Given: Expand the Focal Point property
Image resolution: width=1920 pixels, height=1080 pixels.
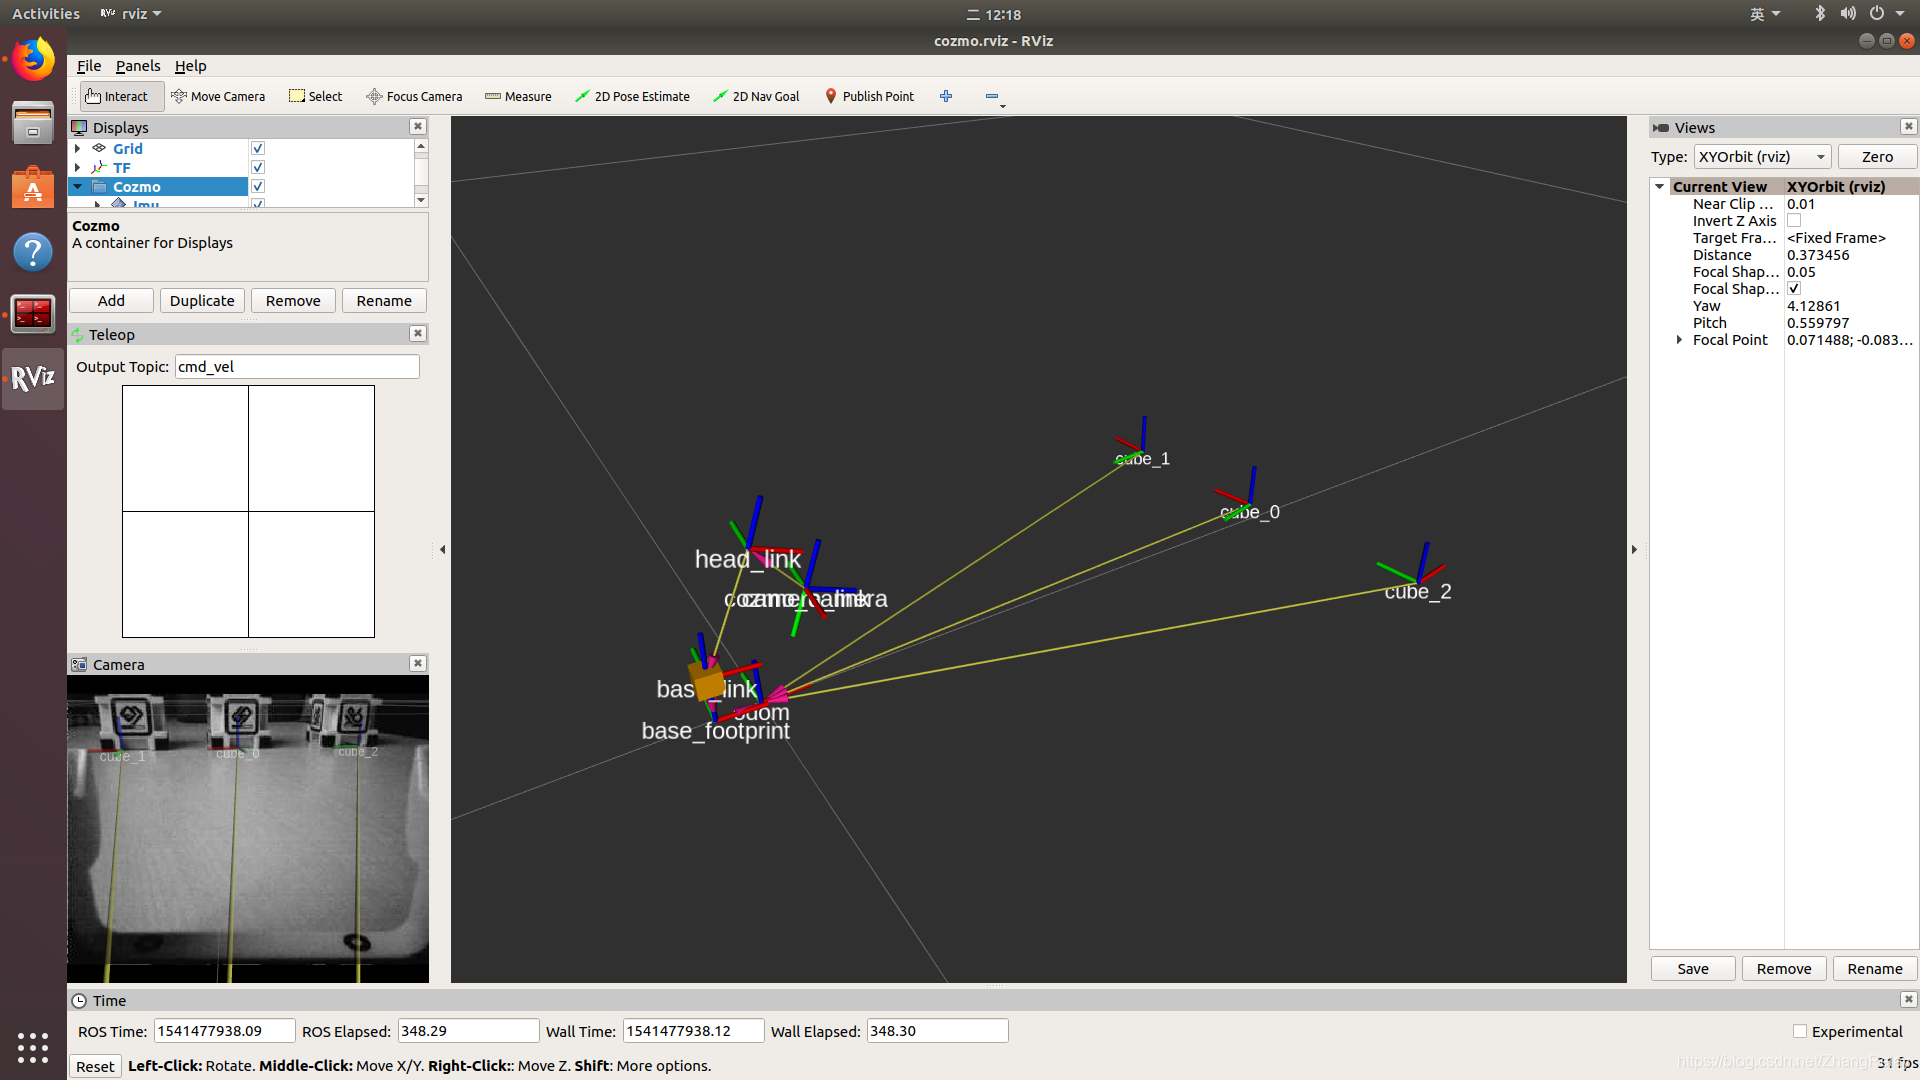Looking at the screenshot, I should pos(1679,340).
